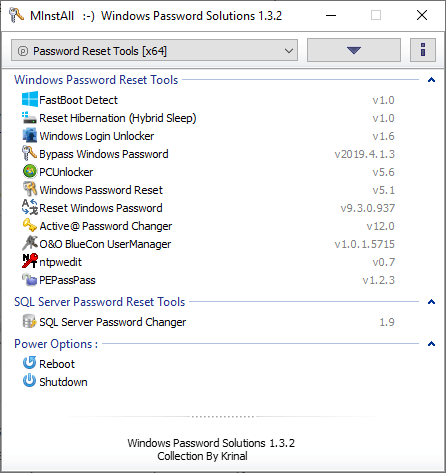The height and width of the screenshot is (473, 446).
Task: Click the FastBoot Detect Windows logo icon
Action: coord(30,100)
